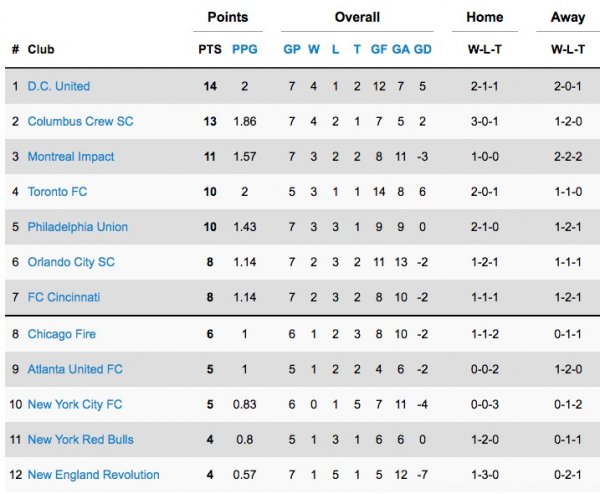Open the New England Revolution link
Image resolution: width=600 pixels, height=494 pixels.
pos(93,474)
